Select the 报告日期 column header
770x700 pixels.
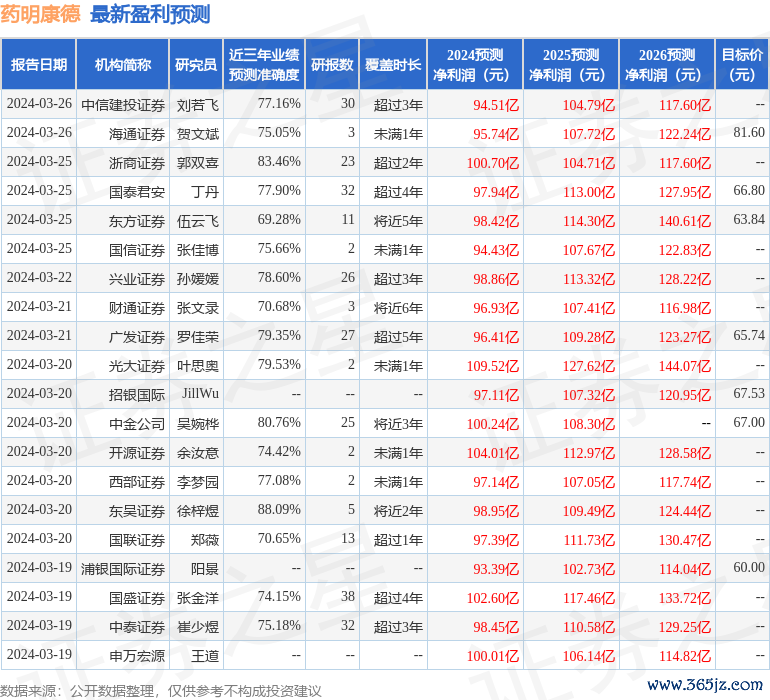(x=39, y=65)
